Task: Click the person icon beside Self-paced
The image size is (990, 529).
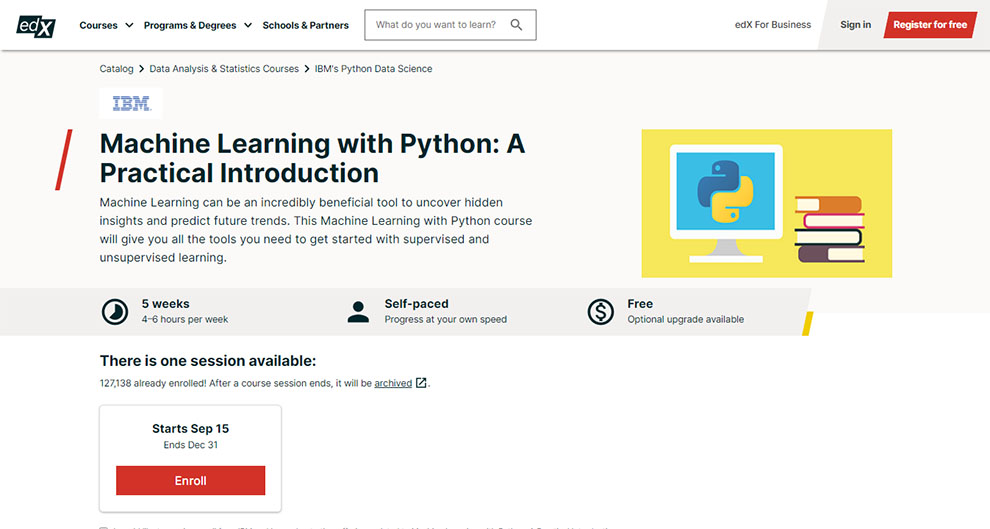Action: coord(358,312)
